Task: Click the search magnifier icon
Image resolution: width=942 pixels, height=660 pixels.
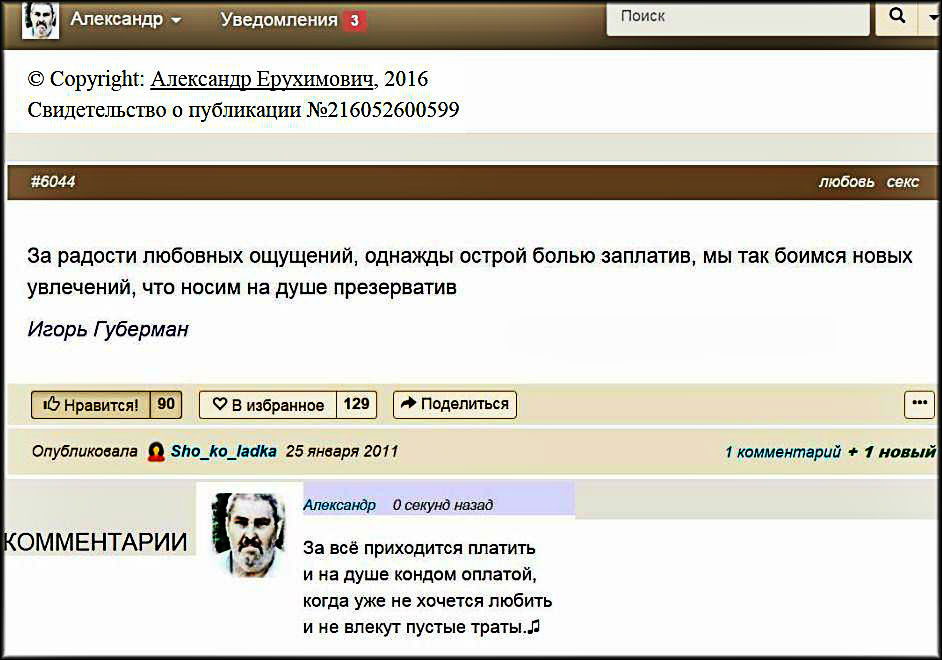Action: tap(896, 16)
